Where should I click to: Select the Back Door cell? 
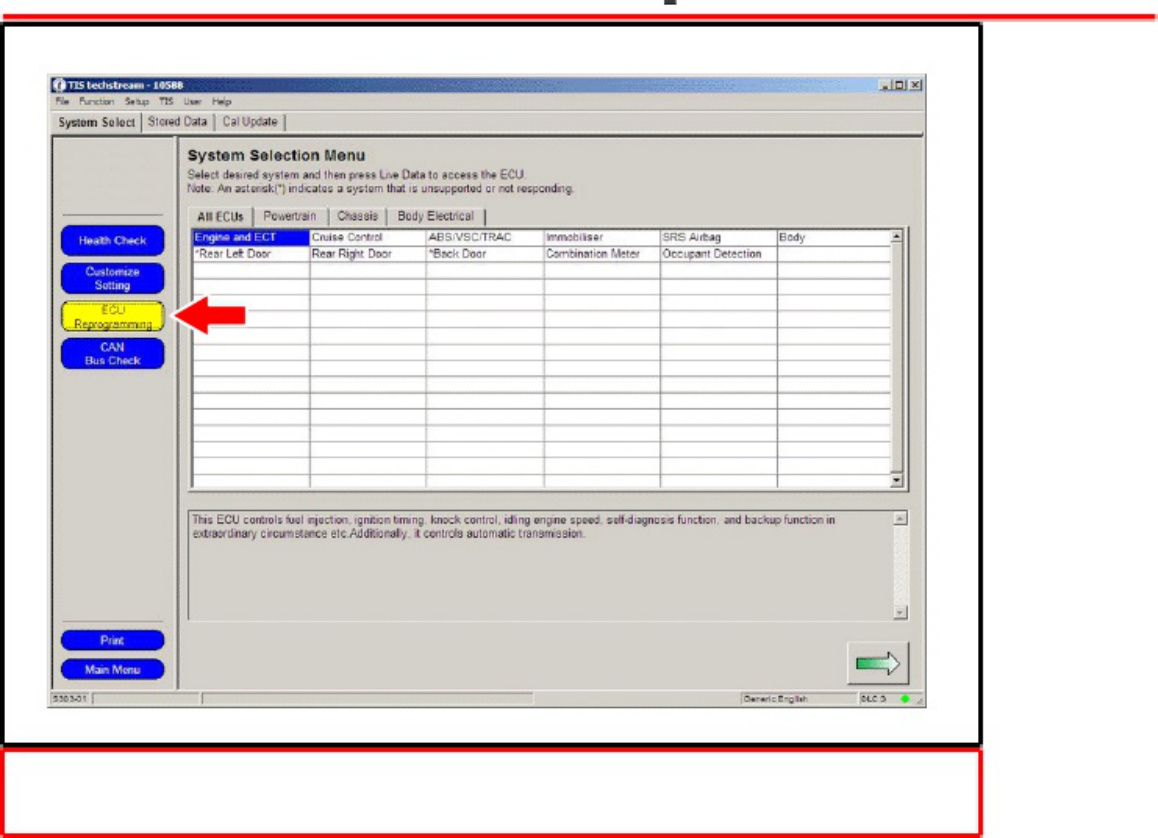tap(484, 254)
